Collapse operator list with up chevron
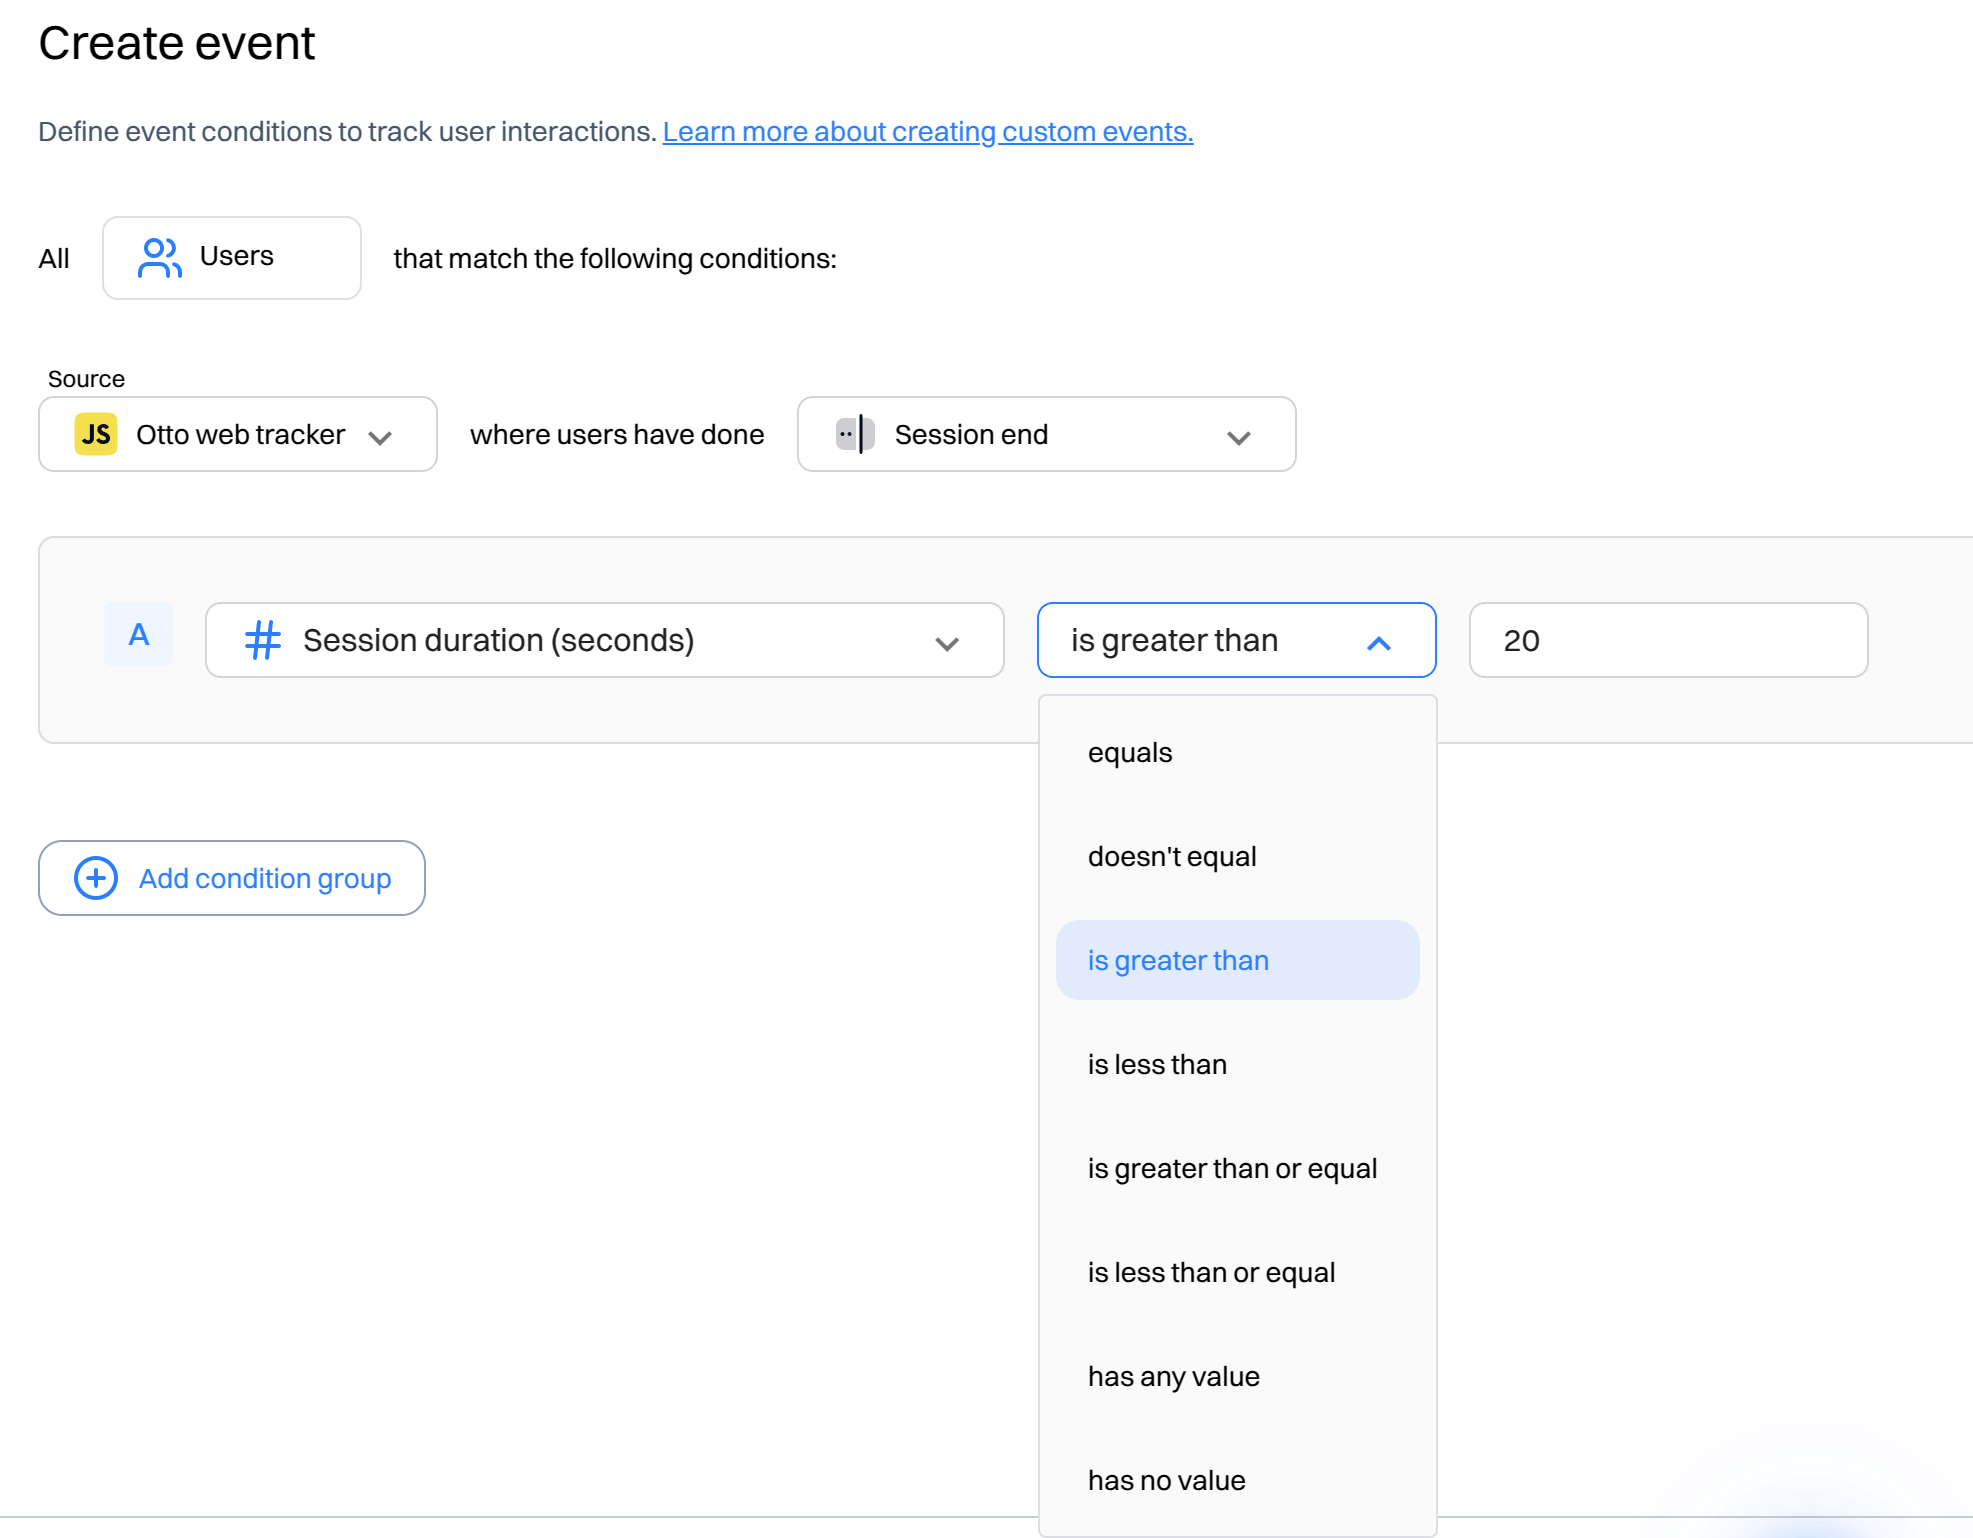This screenshot has height=1538, width=1973. pos(1378,642)
